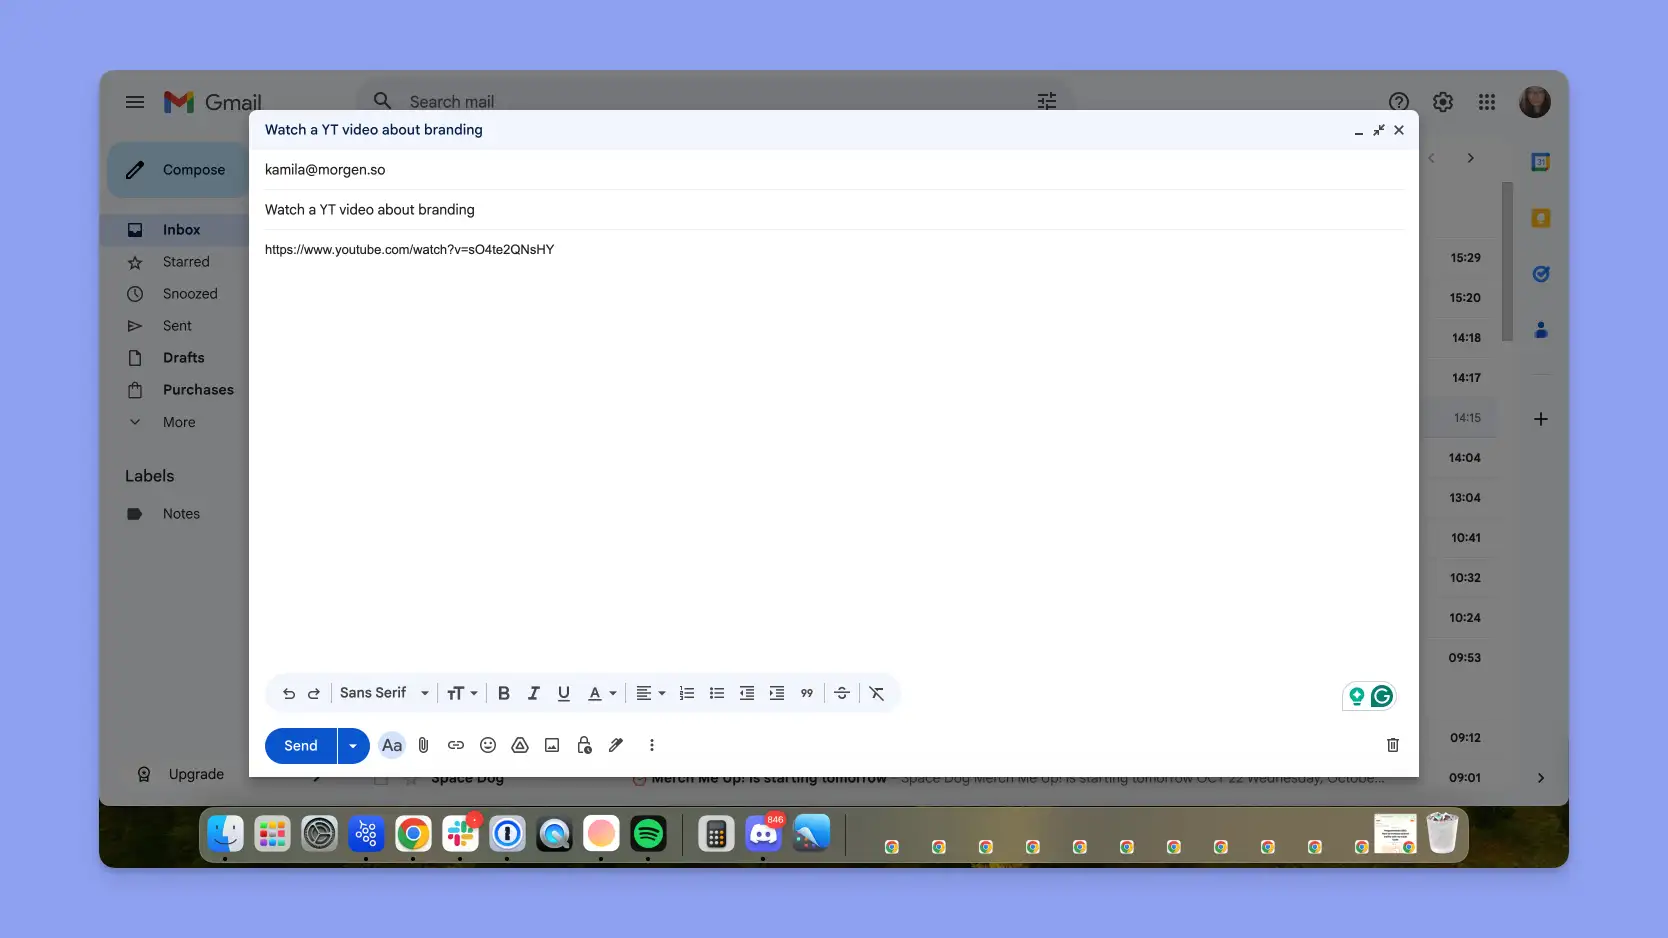
Task: Attach files with paperclip icon
Action: (x=424, y=745)
